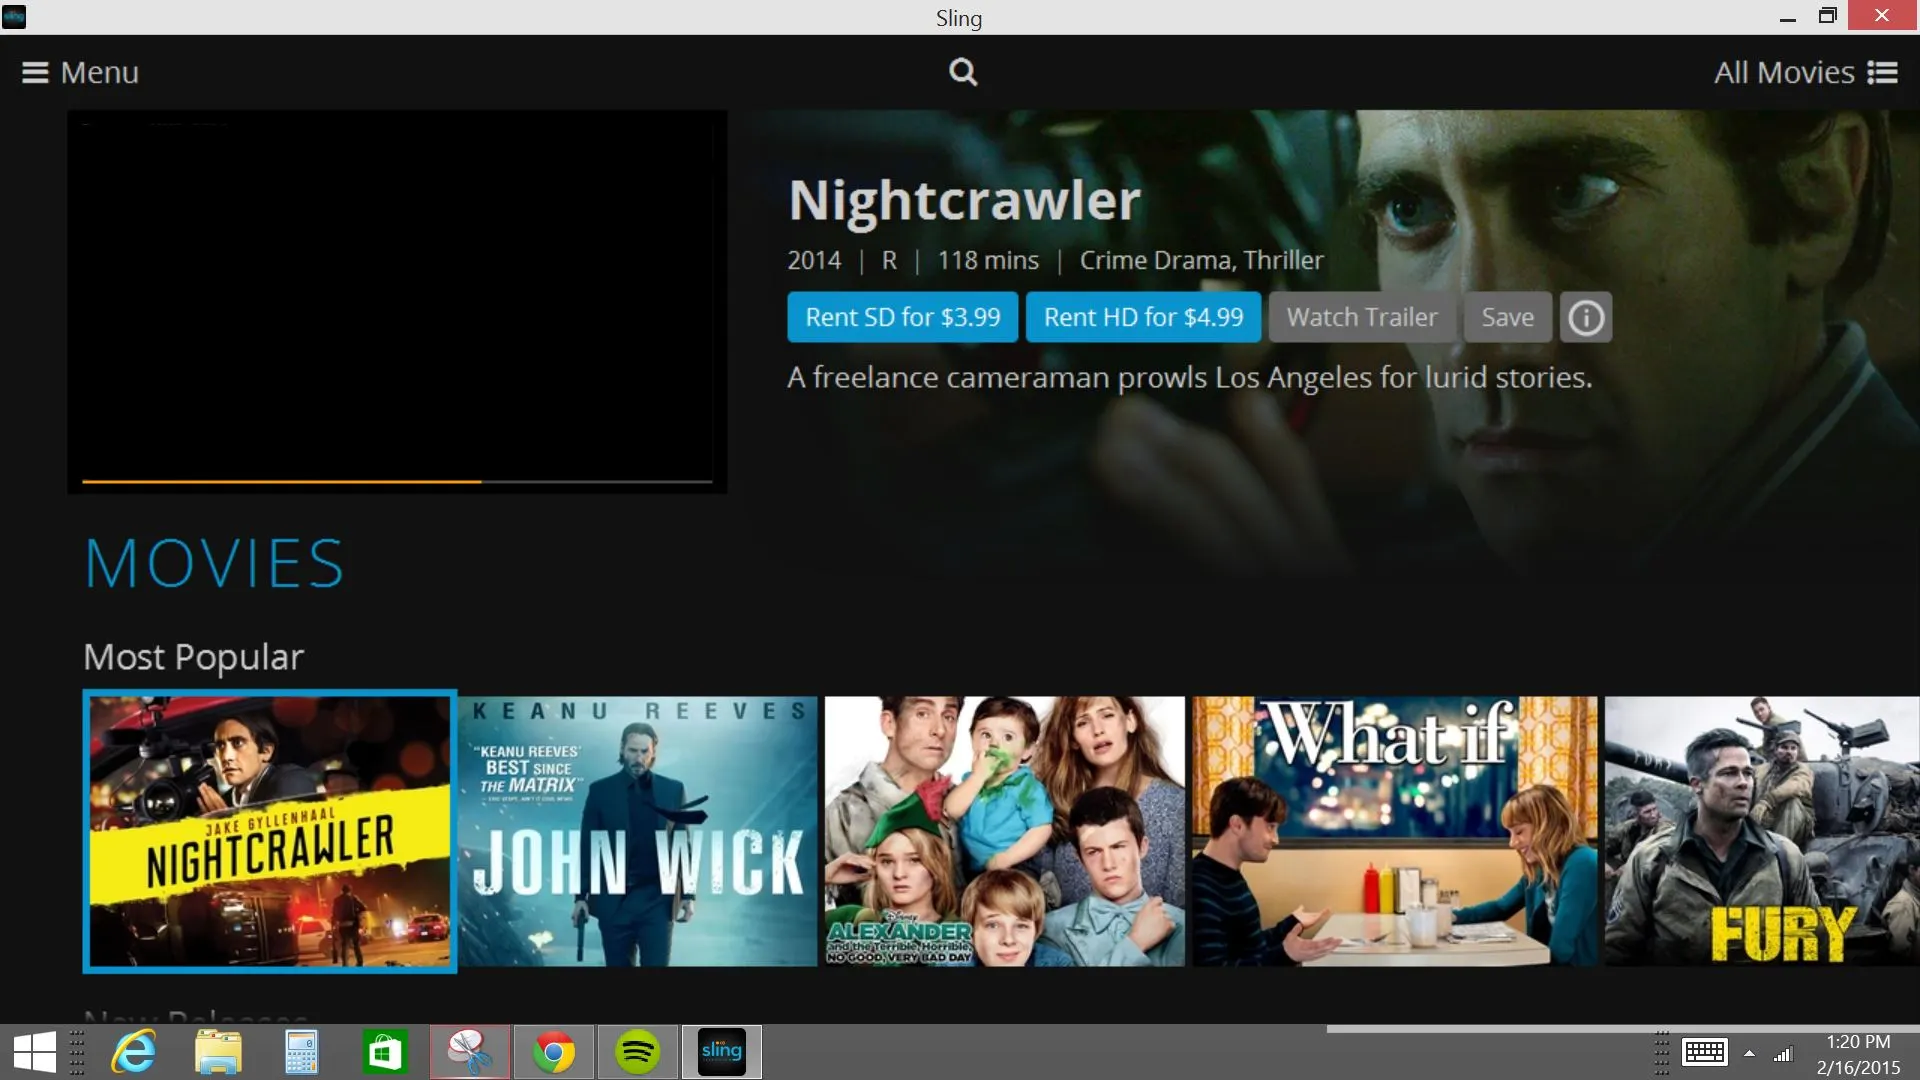
Task: Click the MOVIES section heading
Action: coord(214,563)
